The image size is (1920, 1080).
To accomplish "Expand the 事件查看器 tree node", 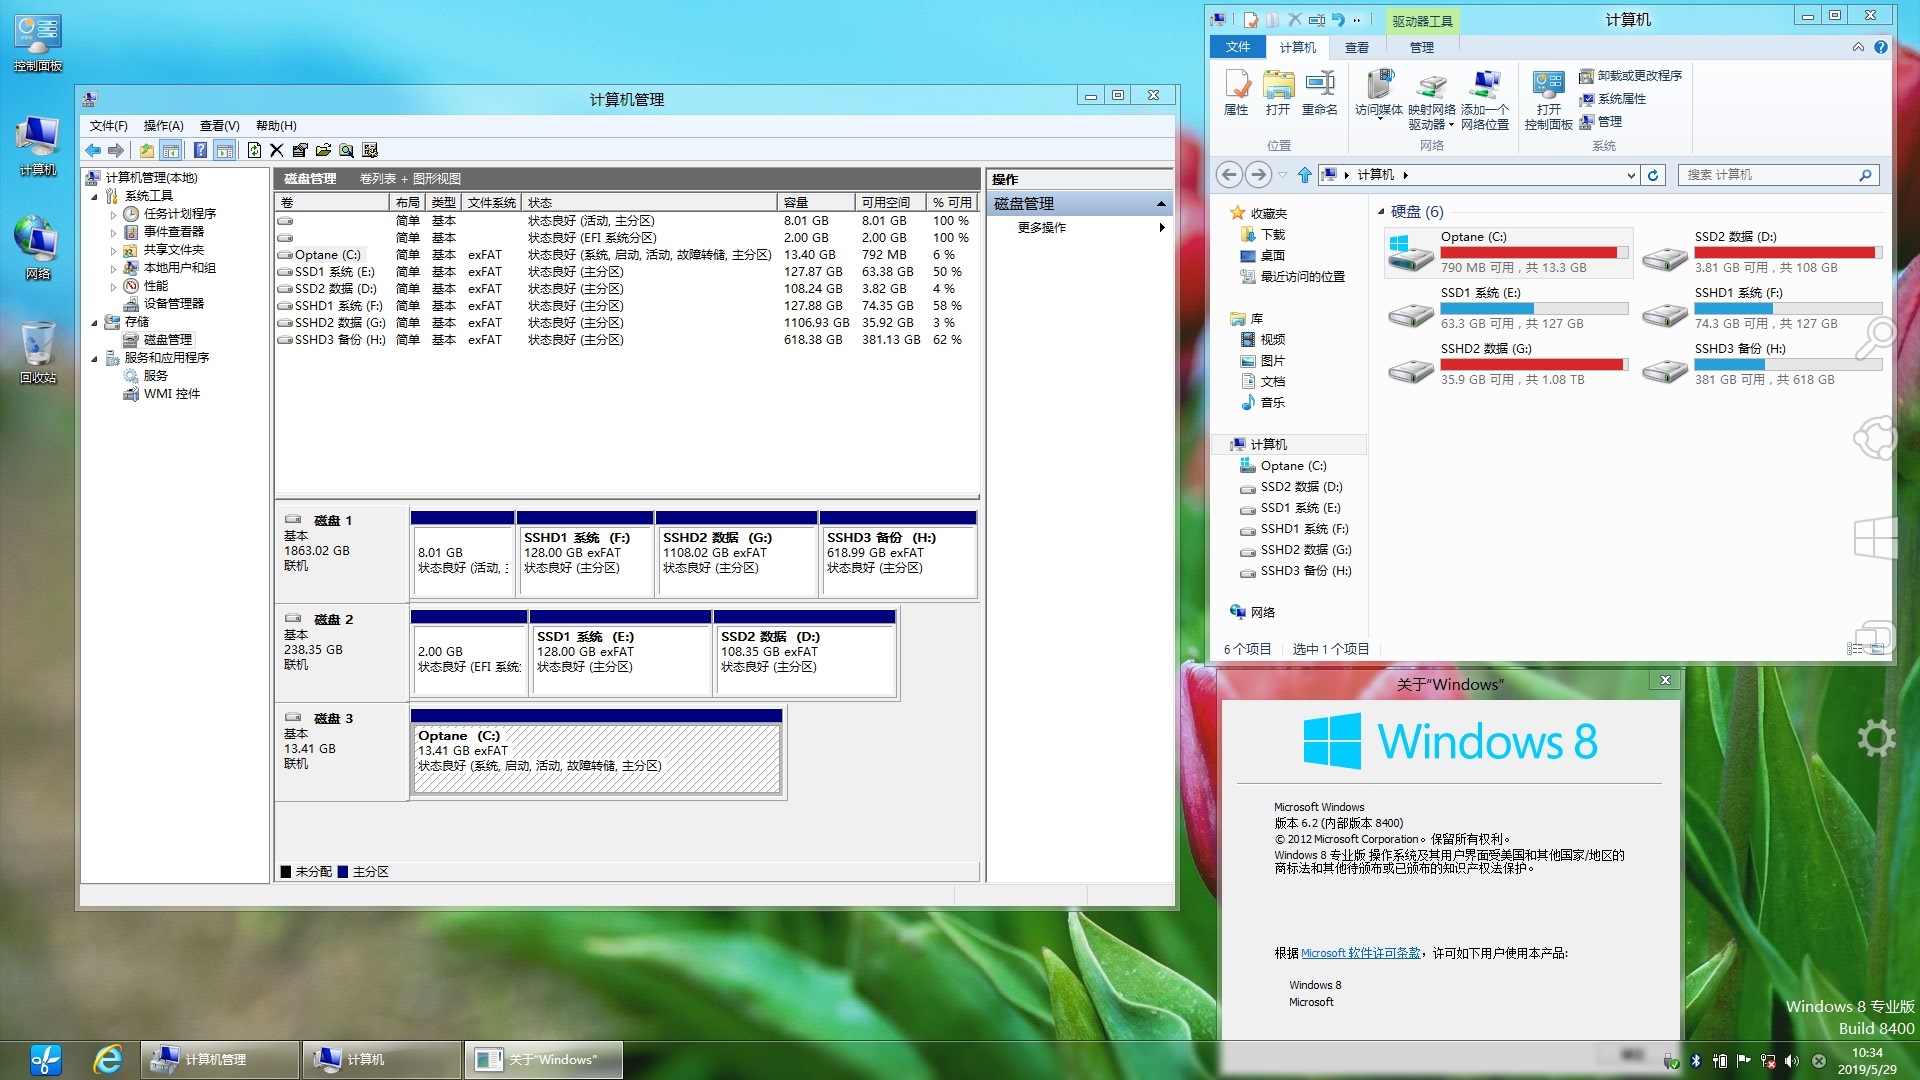I will tap(113, 233).
